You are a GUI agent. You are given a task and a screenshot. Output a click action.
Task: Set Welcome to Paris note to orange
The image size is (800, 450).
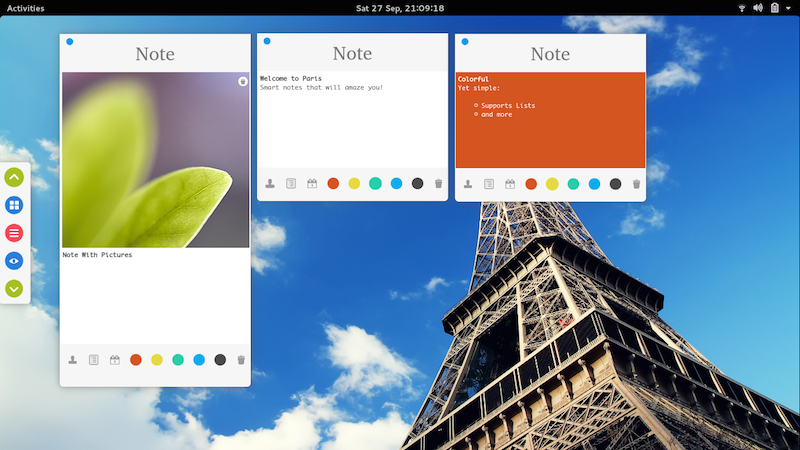333,183
